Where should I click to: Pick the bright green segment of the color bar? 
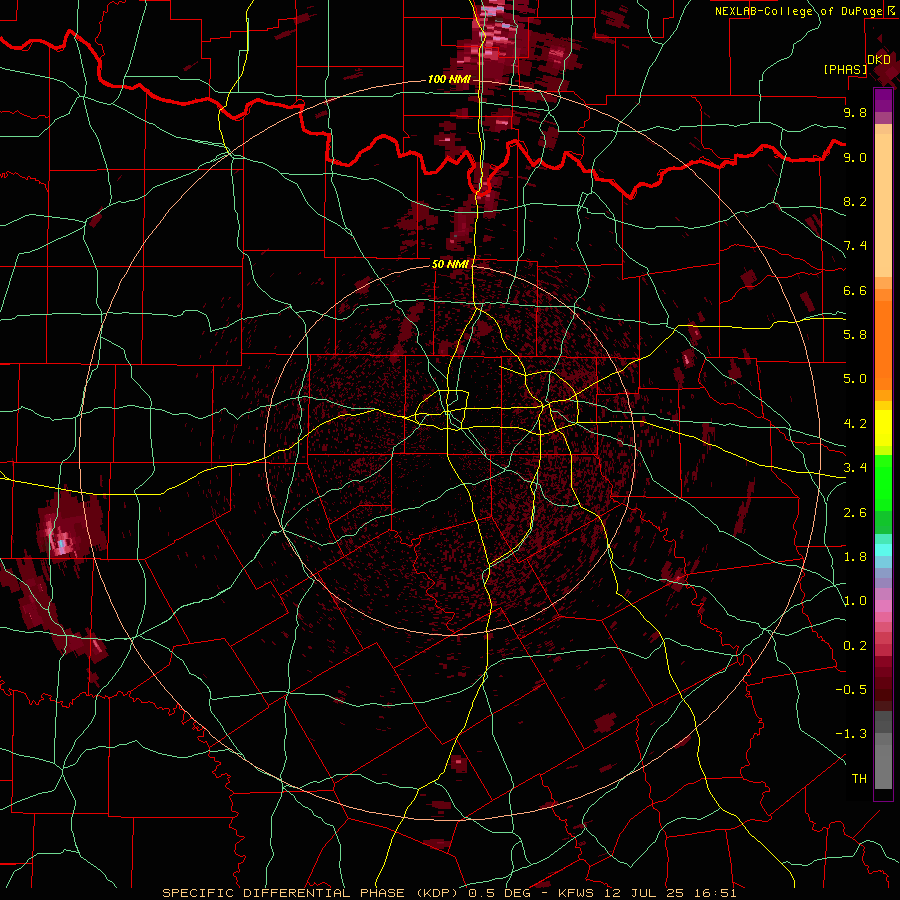click(883, 482)
